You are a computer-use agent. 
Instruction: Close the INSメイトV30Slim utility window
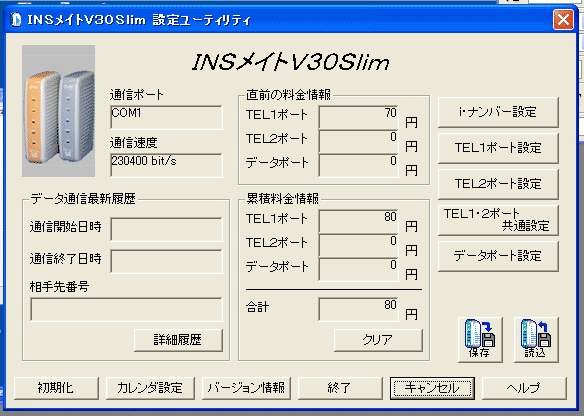pos(563,19)
